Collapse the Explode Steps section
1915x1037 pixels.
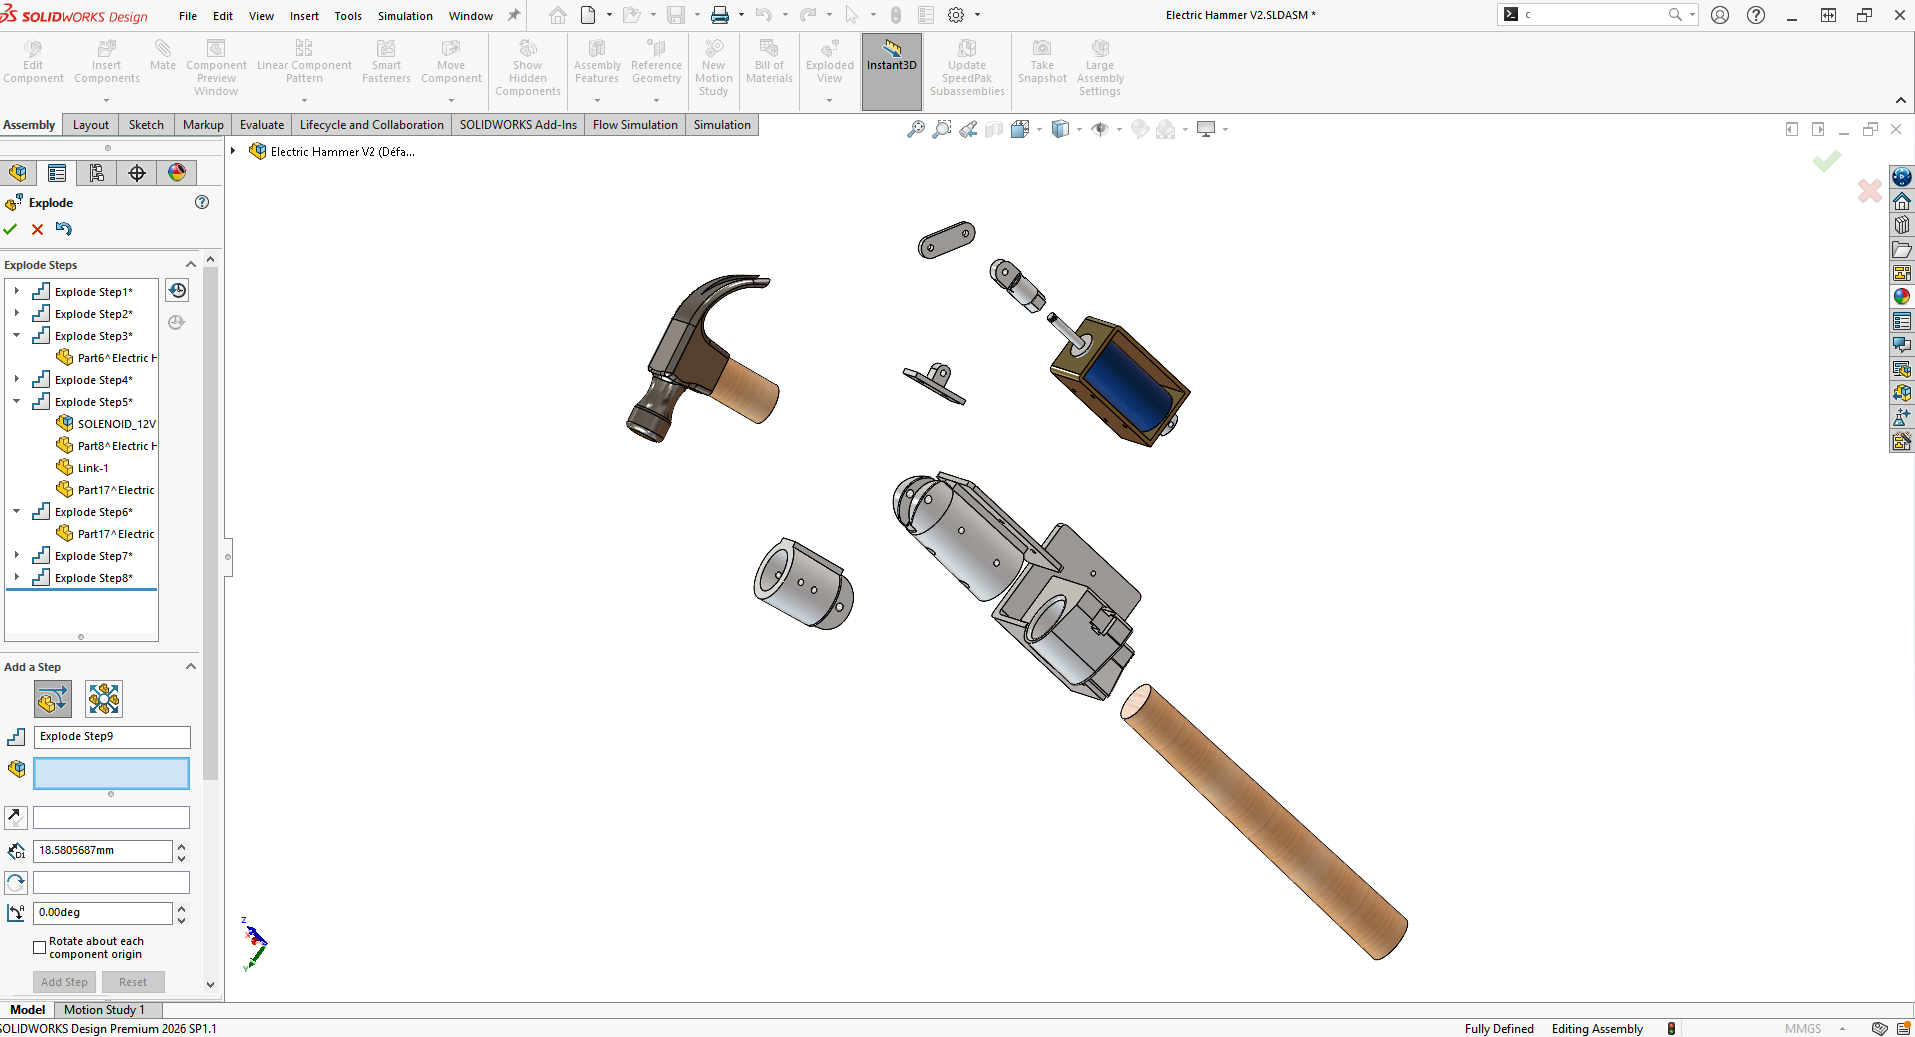click(x=191, y=265)
